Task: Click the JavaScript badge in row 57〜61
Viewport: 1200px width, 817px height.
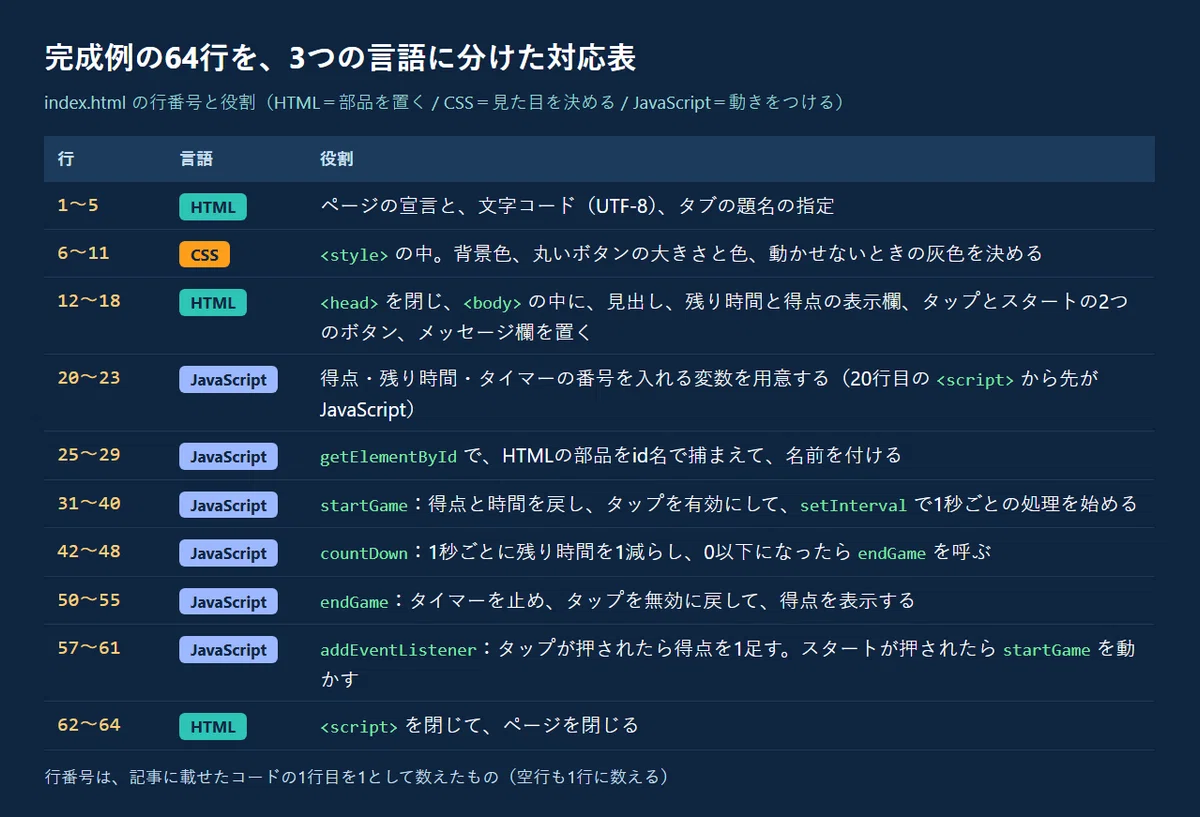Action: (229, 650)
